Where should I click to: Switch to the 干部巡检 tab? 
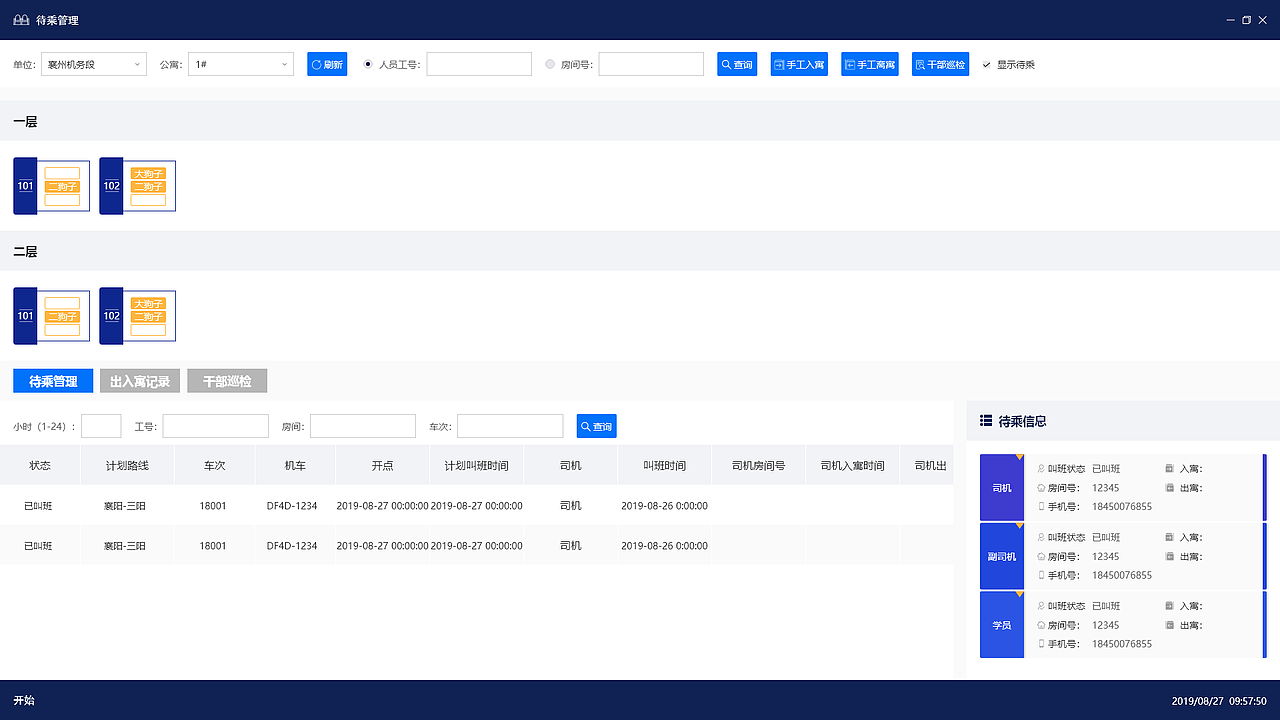[227, 381]
